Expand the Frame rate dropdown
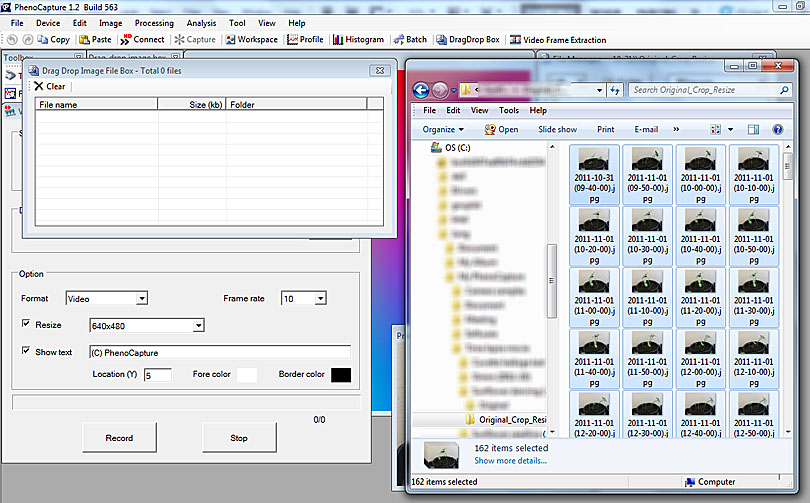This screenshot has width=810, height=503. pyautogui.click(x=320, y=298)
